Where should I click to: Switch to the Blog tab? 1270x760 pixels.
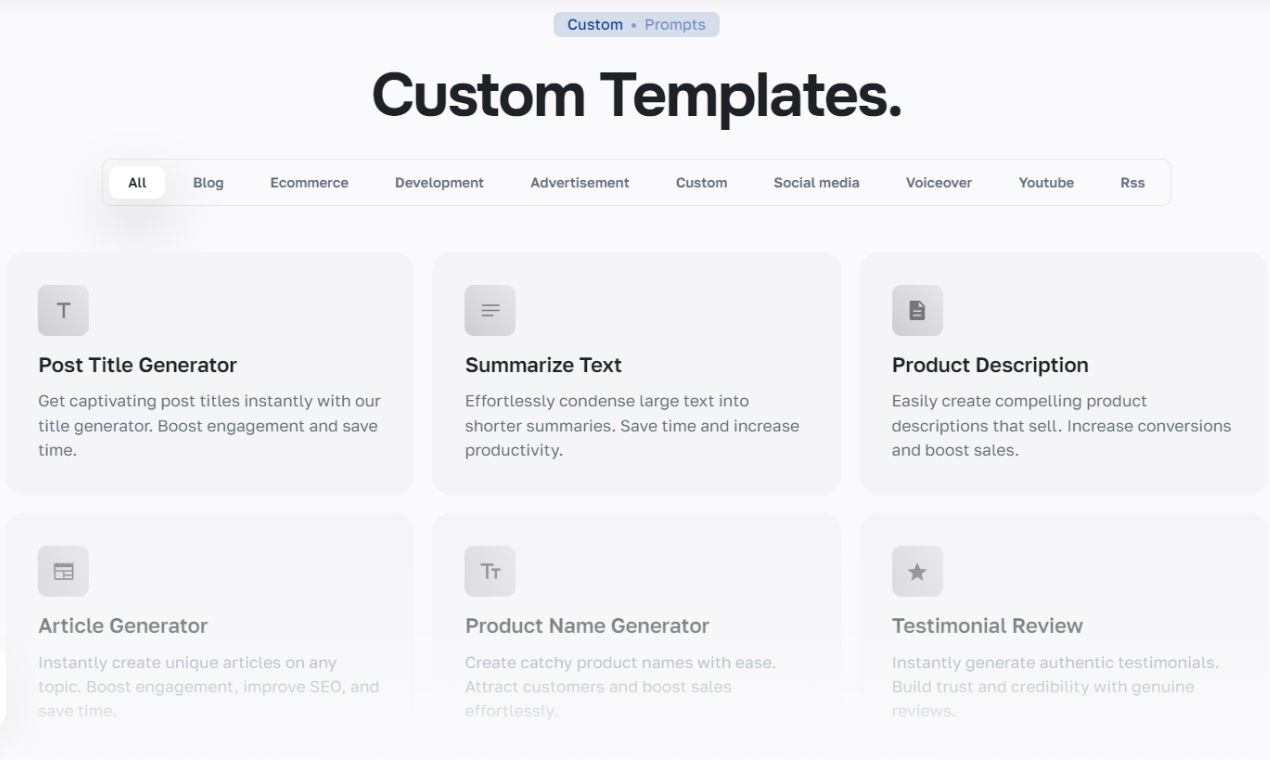208,183
